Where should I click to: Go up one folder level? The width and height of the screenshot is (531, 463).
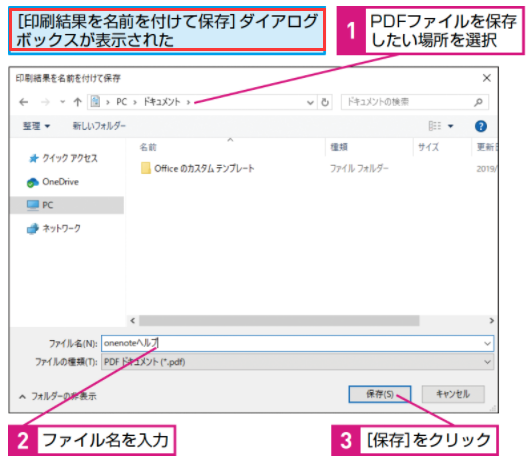[x=78, y=102]
